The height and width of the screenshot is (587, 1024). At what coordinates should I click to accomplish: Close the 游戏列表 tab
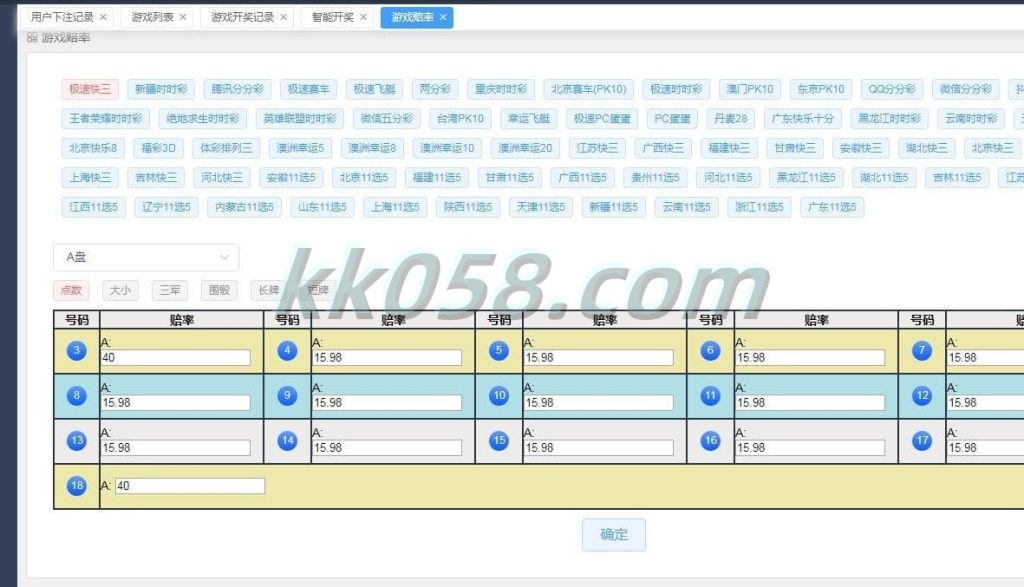(183, 17)
